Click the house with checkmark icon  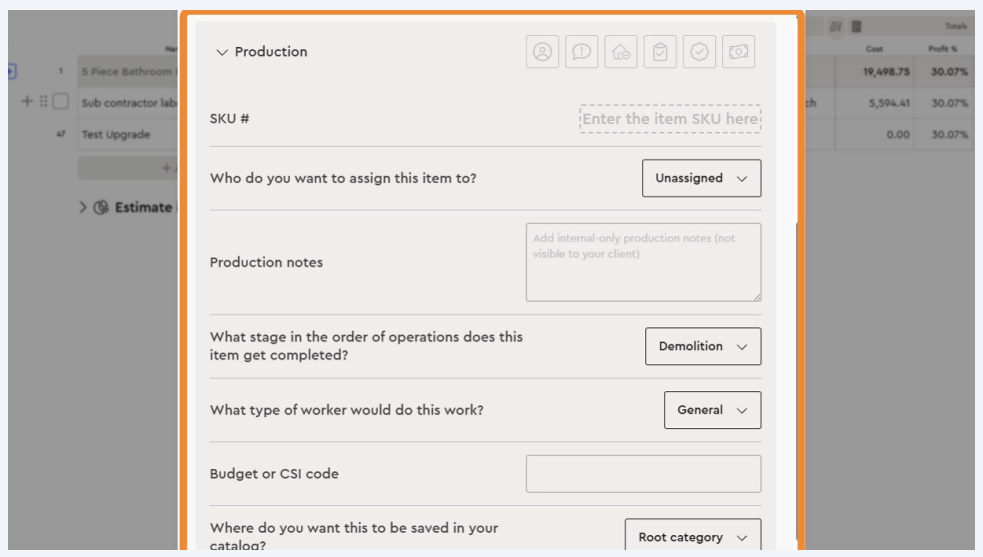point(620,52)
